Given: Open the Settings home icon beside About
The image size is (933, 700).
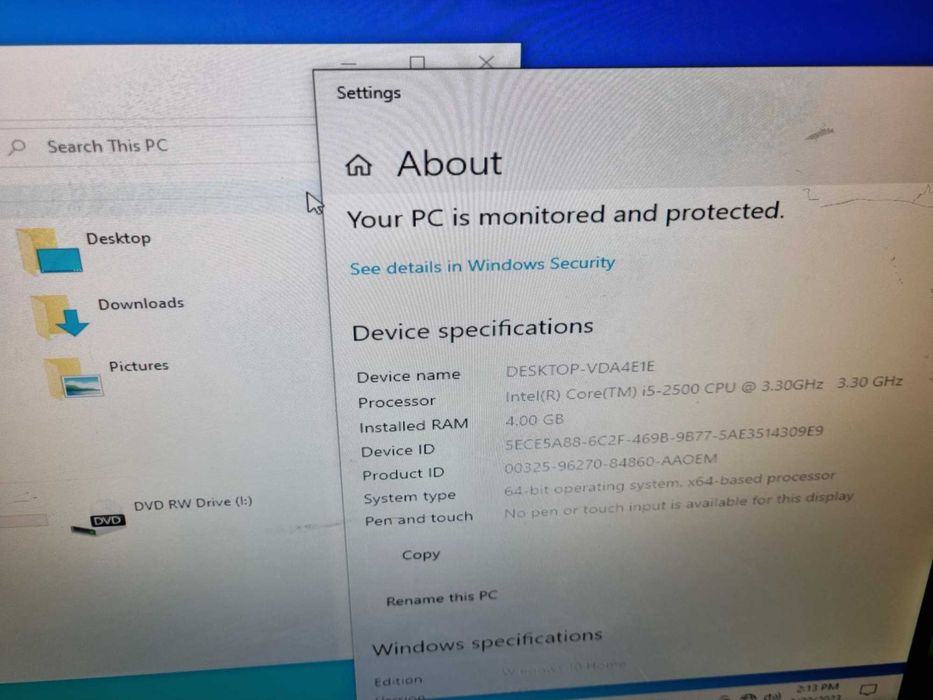Looking at the screenshot, I should 359,165.
